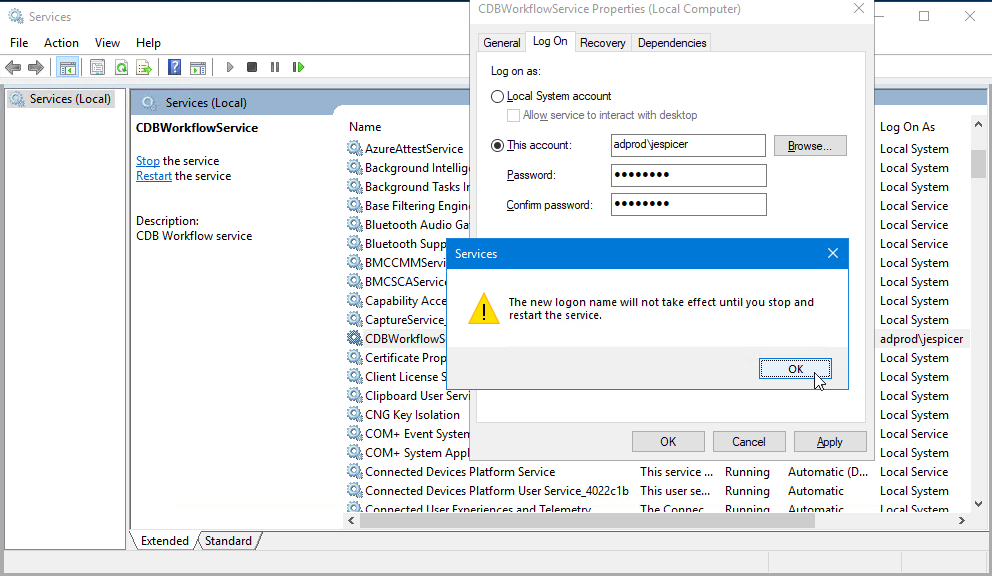Click the horizontal scrollbar right arrow

point(962,520)
